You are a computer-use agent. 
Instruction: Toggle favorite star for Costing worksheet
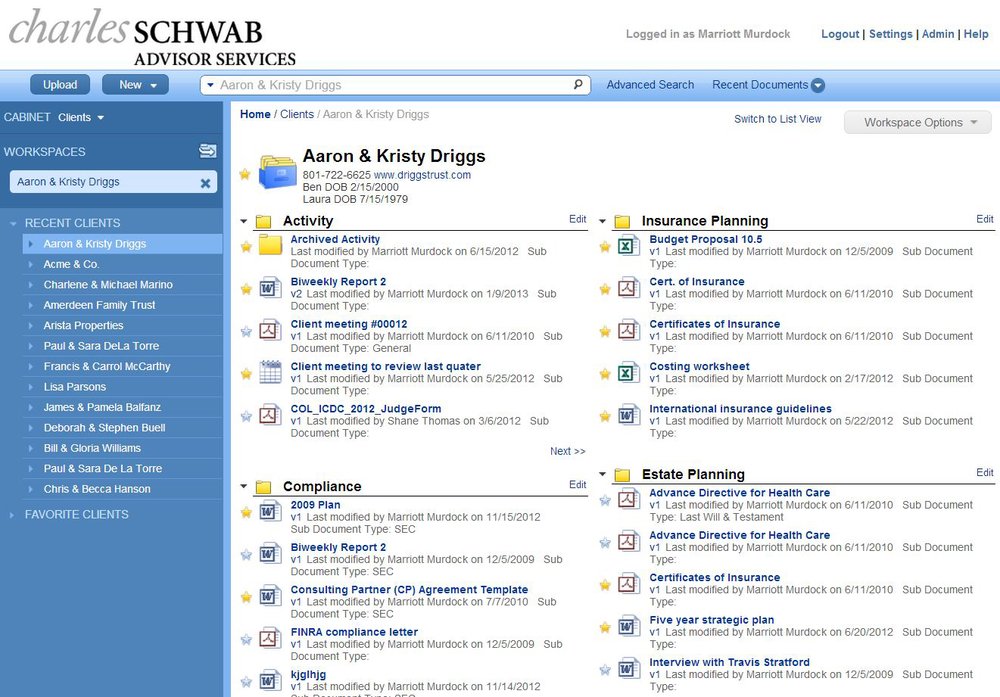tap(604, 374)
